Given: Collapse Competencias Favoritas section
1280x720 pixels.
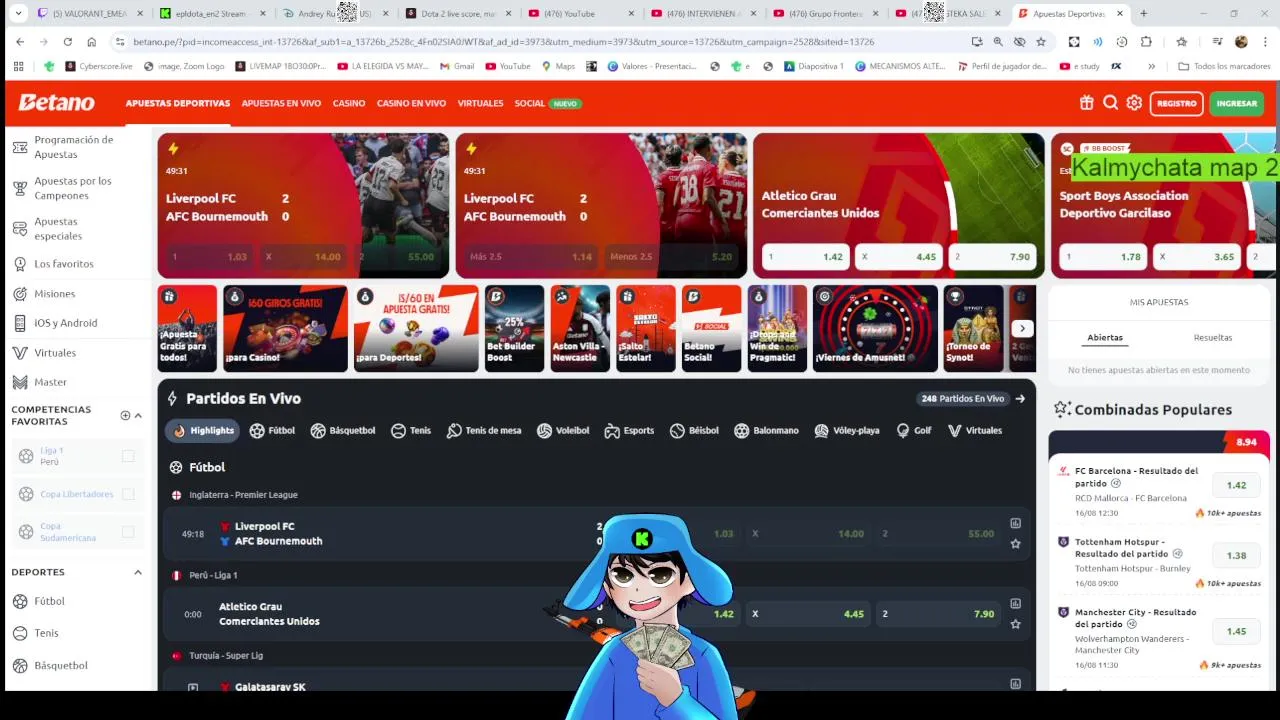Looking at the screenshot, I should [138, 415].
